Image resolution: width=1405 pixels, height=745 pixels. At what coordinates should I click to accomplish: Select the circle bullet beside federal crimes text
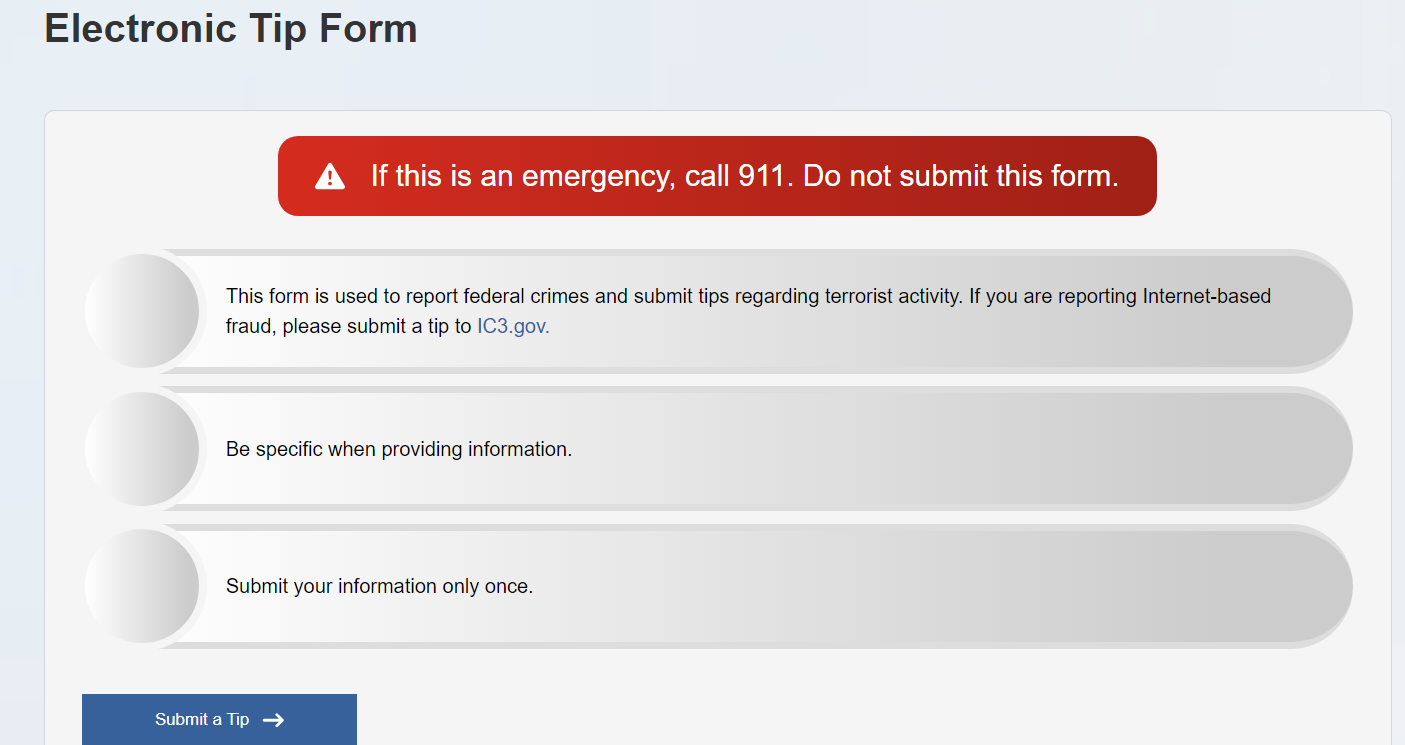[x=142, y=311]
